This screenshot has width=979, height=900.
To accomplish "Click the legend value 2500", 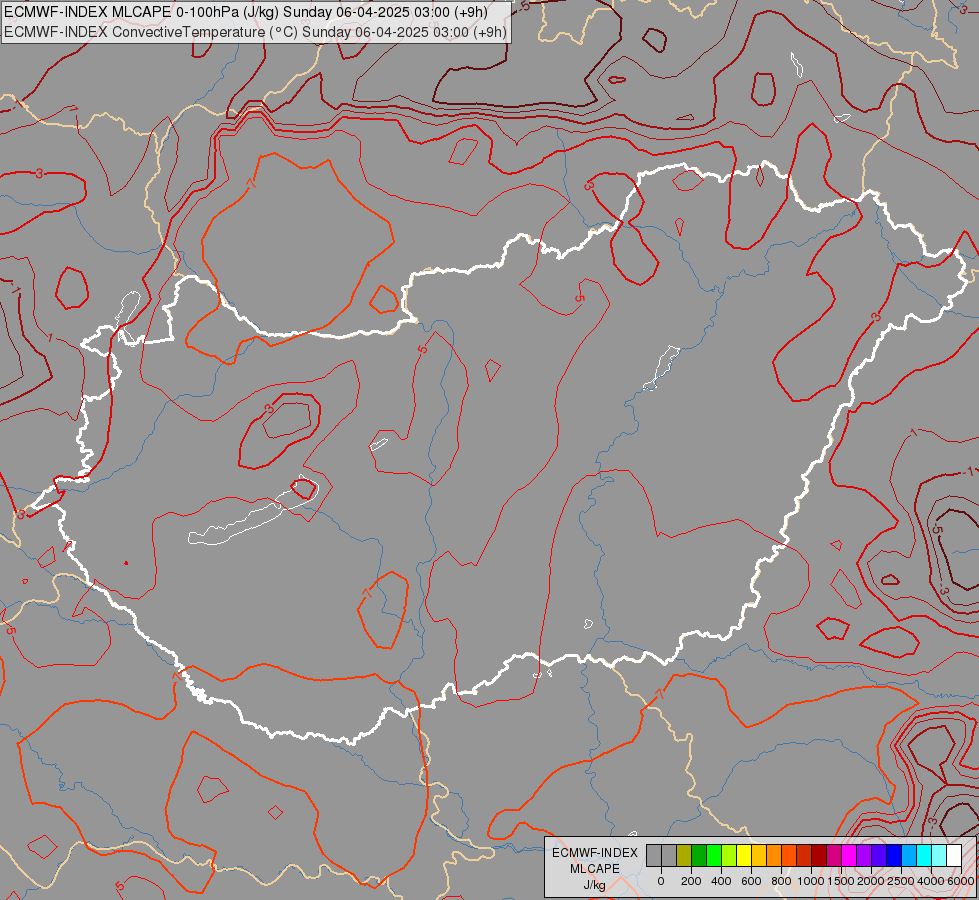I will tap(901, 881).
